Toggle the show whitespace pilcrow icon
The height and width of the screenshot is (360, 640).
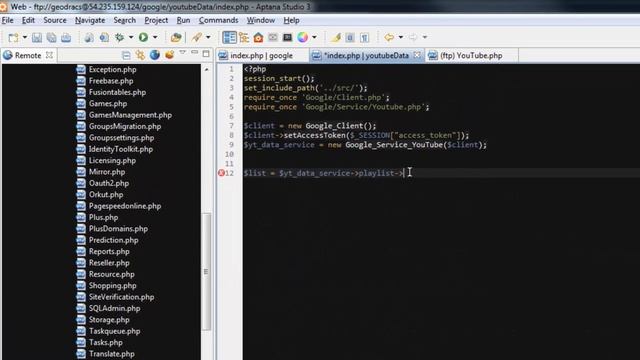[364, 38]
